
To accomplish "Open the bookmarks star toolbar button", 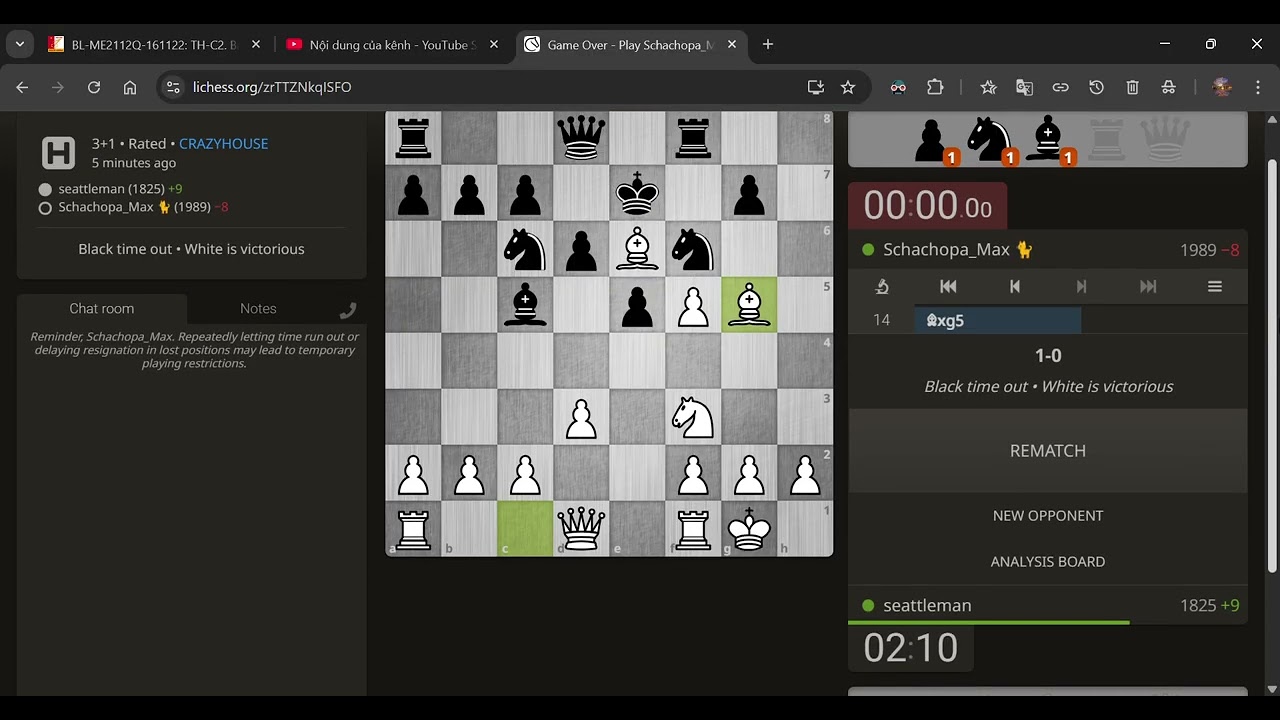I will [x=988, y=87].
